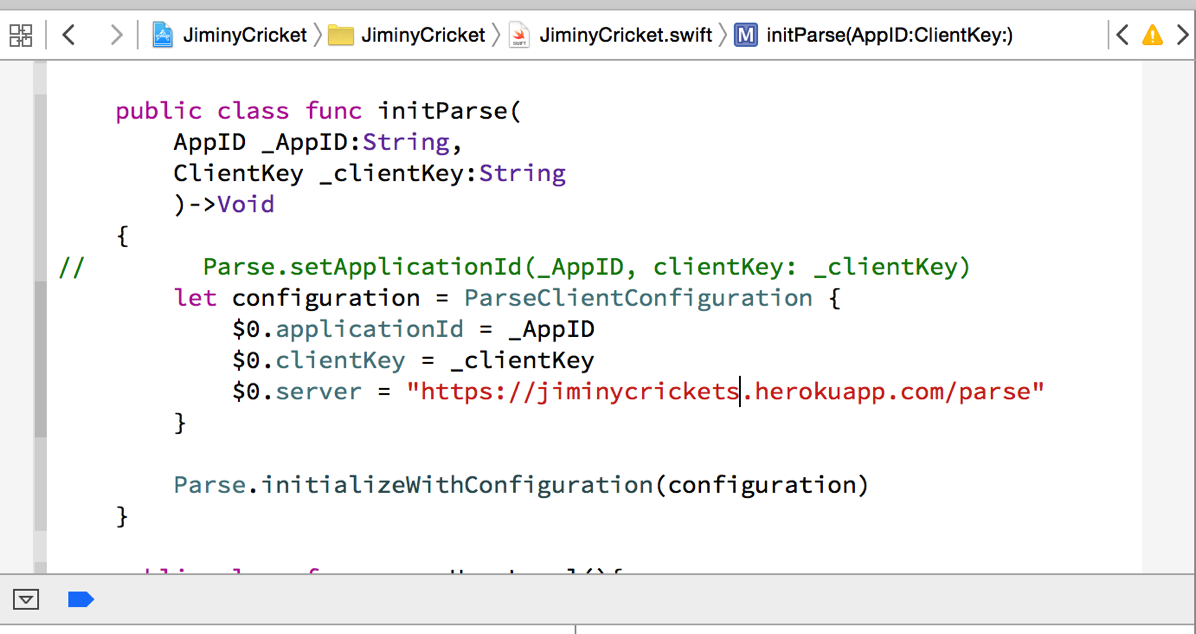Click the ')->Void' return type line
This screenshot has height=634, width=1196.
224,204
